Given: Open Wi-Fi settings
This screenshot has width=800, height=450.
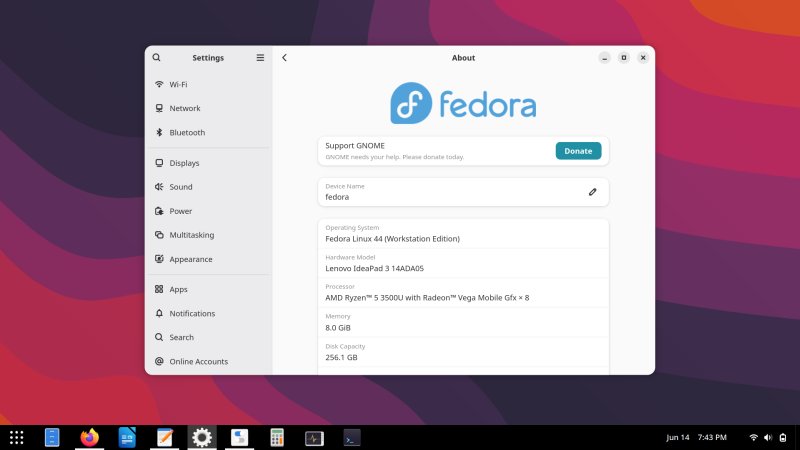Looking at the screenshot, I should tap(208, 84).
